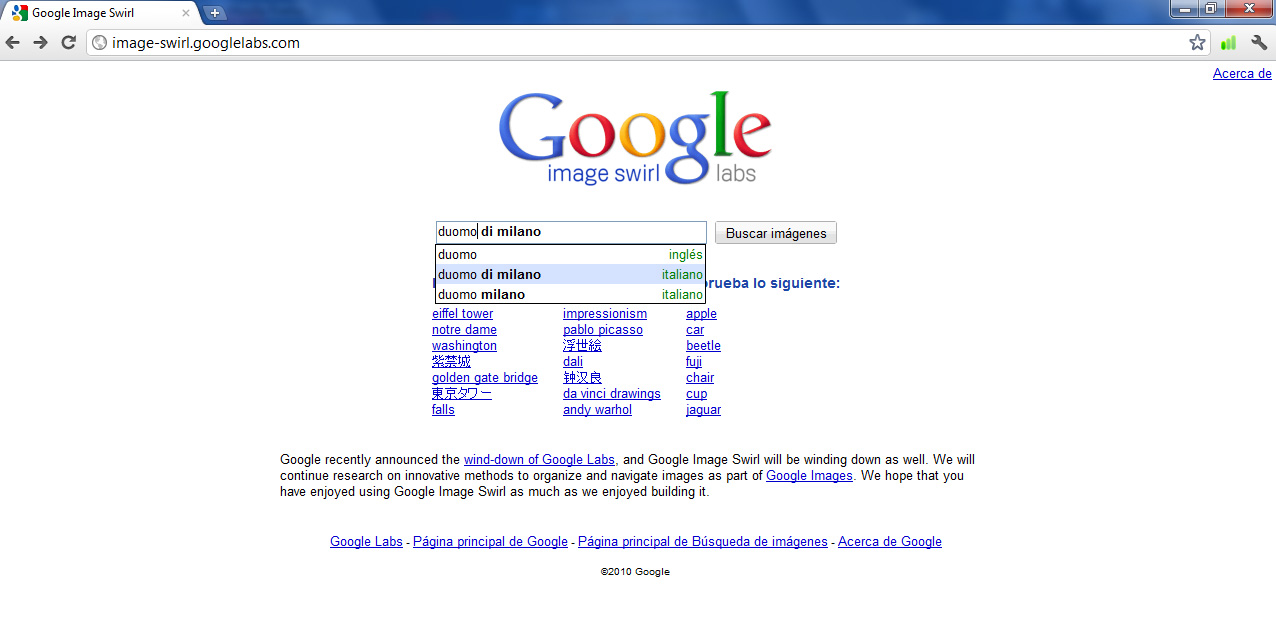This screenshot has width=1276, height=630.
Task: Open a new tab with the plus button
Action: pos(214,13)
